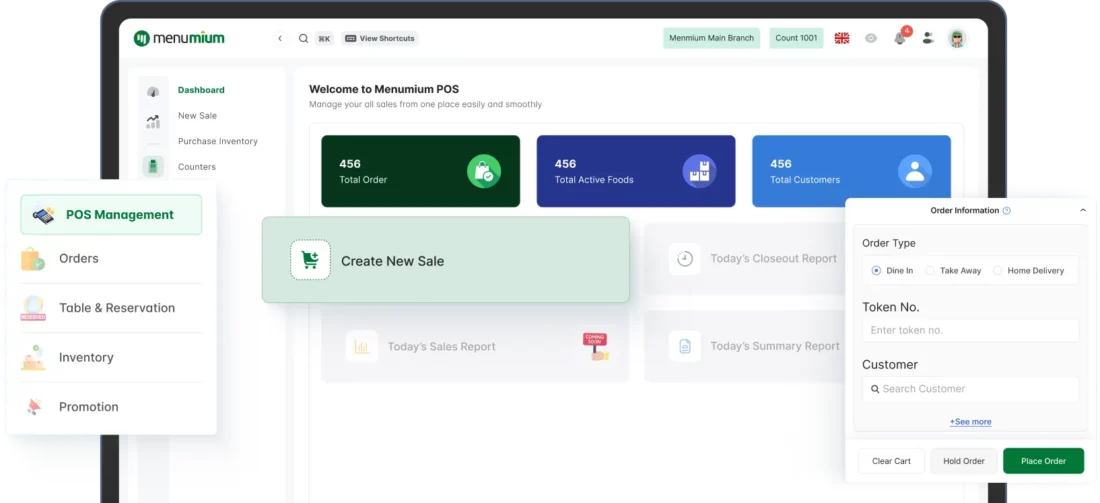Click the bar chart icon on Sales Report
The width and height of the screenshot is (1100, 503).
362,347
